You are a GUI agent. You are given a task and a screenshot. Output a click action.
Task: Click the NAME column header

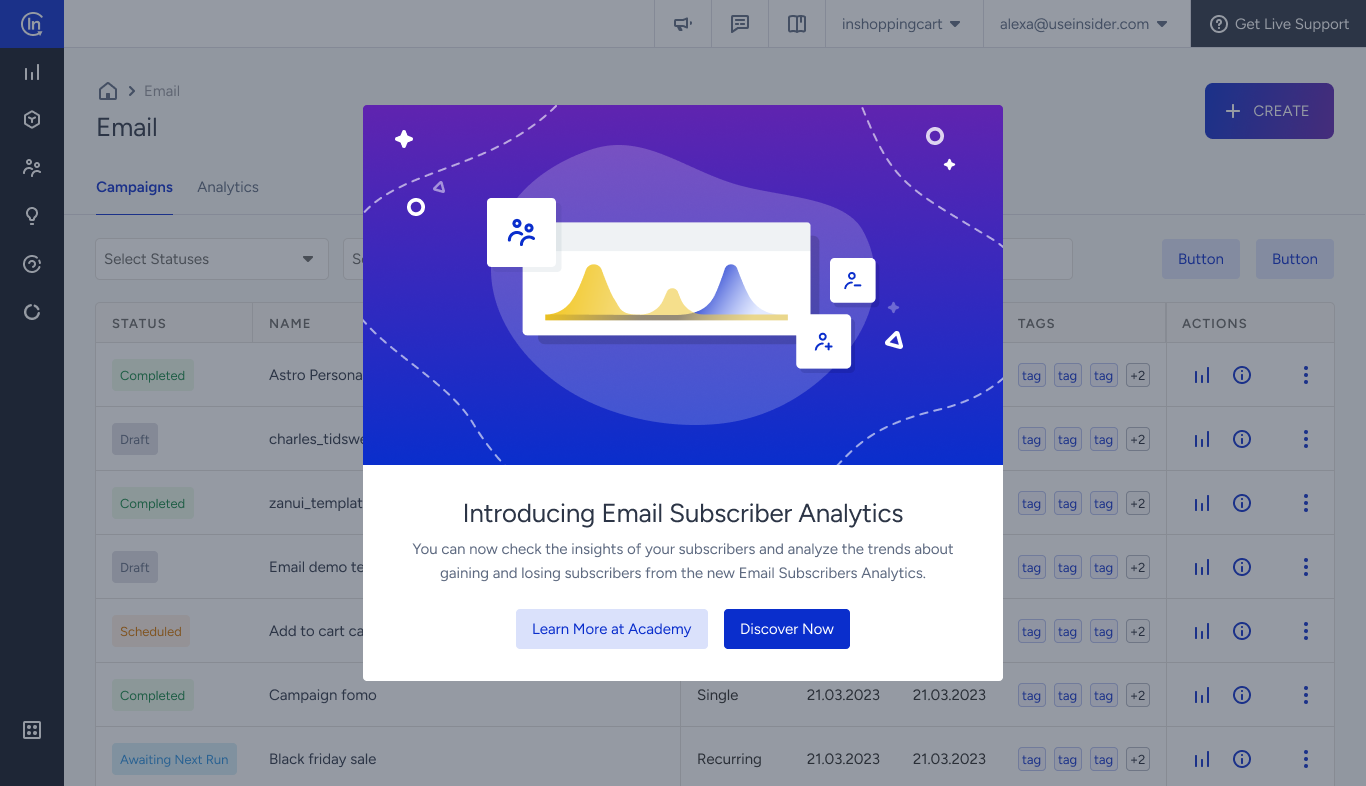point(290,323)
